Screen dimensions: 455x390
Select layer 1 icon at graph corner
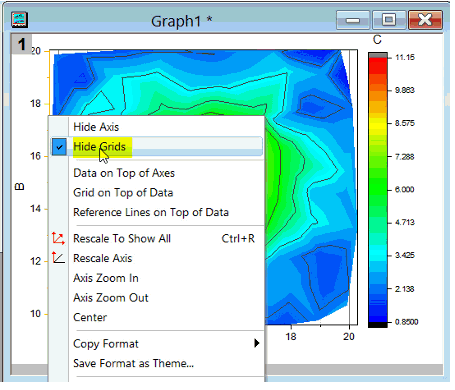[x=21, y=44]
